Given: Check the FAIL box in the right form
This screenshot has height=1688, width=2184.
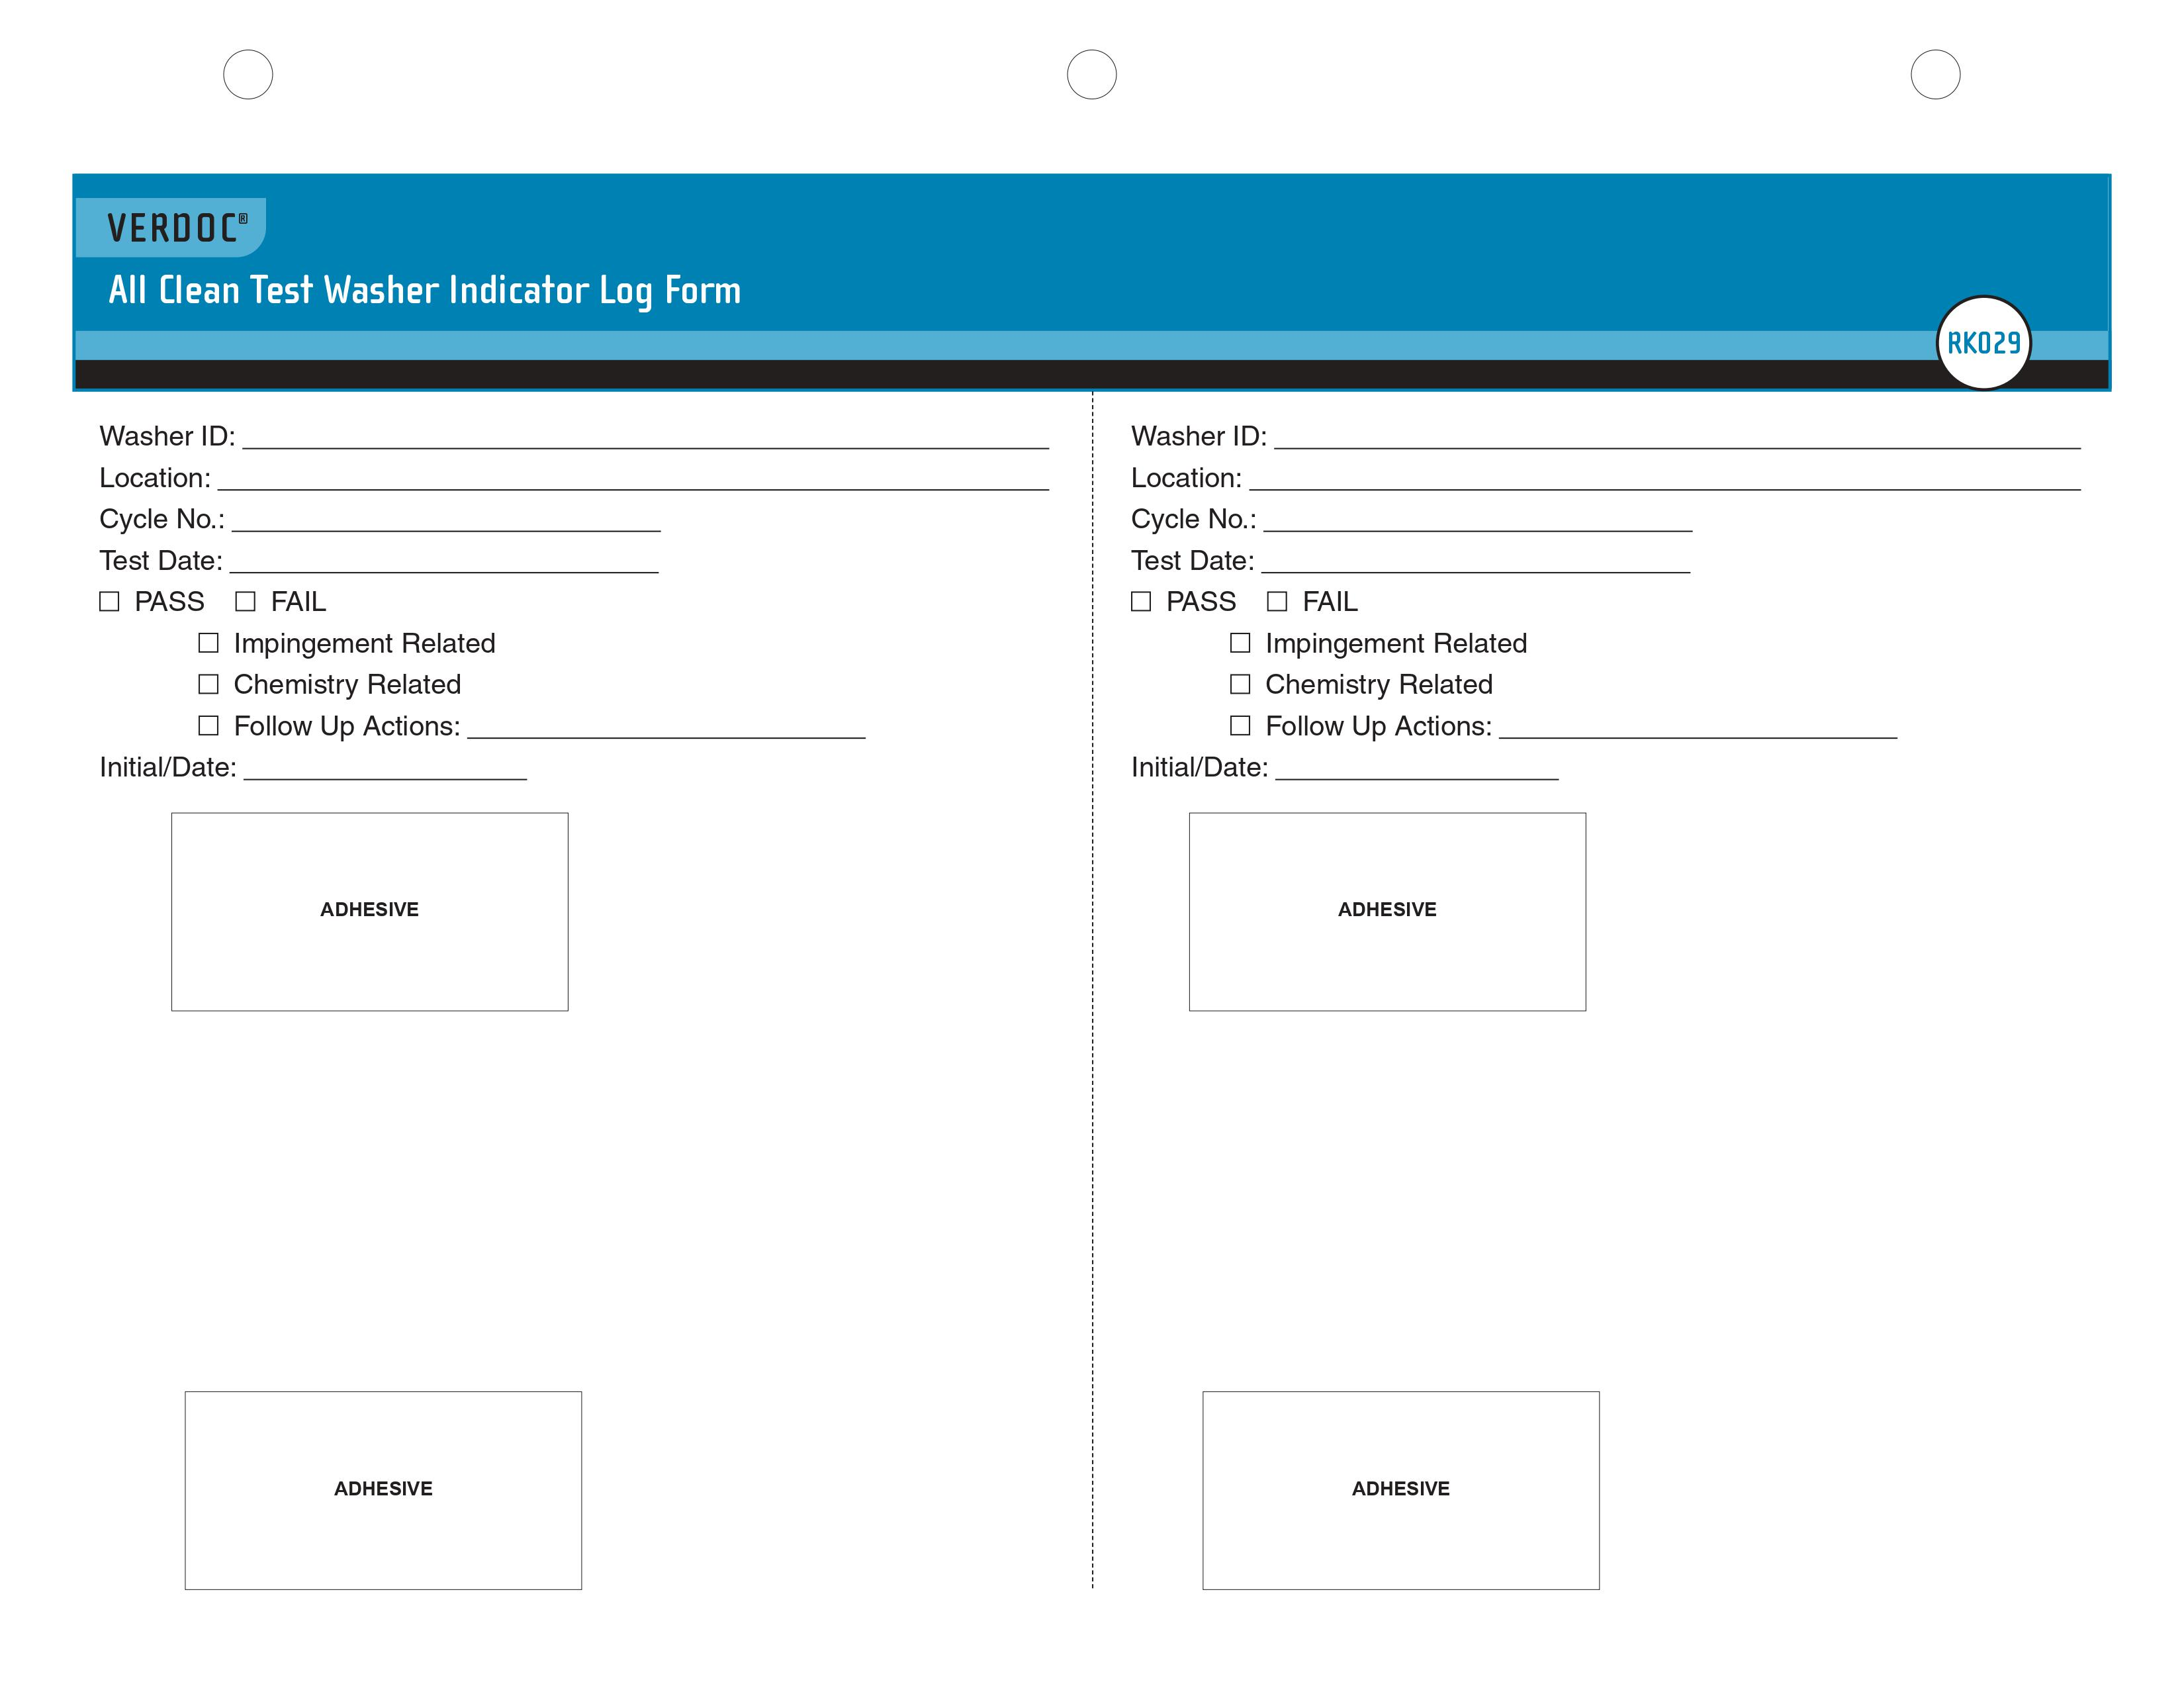Looking at the screenshot, I should (x=1277, y=601).
